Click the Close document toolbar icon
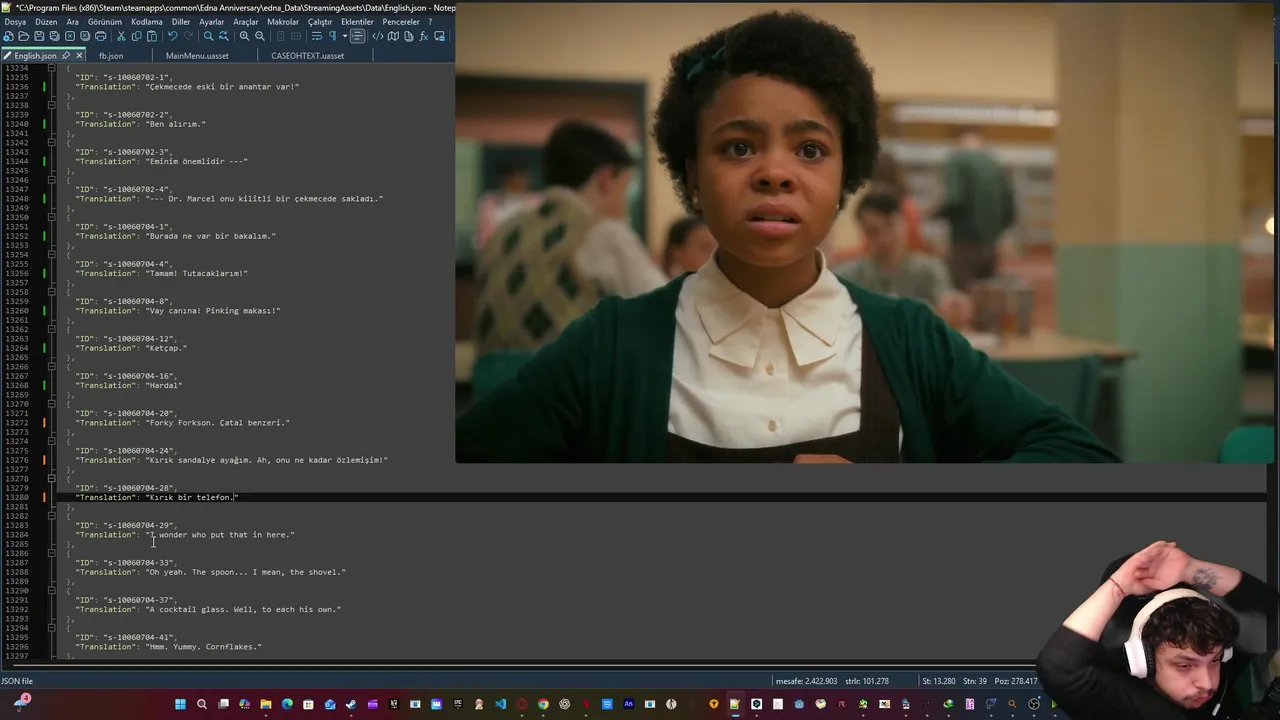The image size is (1280, 720). pos(70,36)
